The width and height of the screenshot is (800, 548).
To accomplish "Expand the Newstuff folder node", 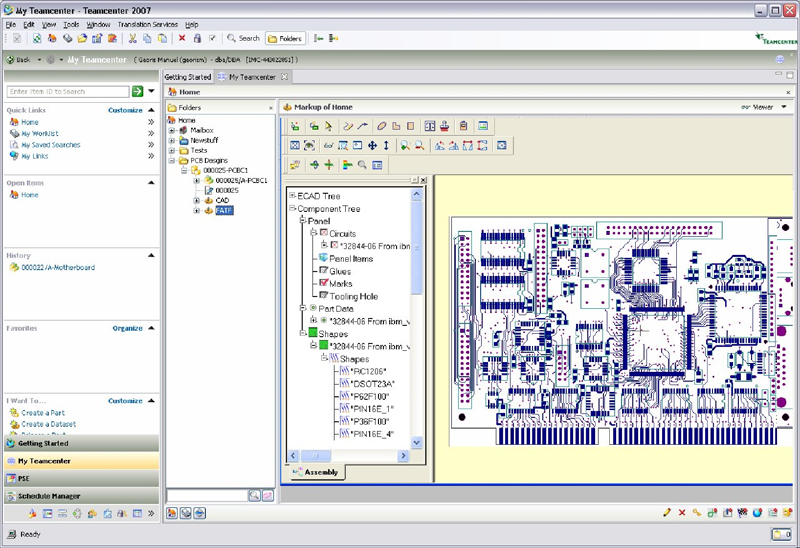I will (x=172, y=140).
